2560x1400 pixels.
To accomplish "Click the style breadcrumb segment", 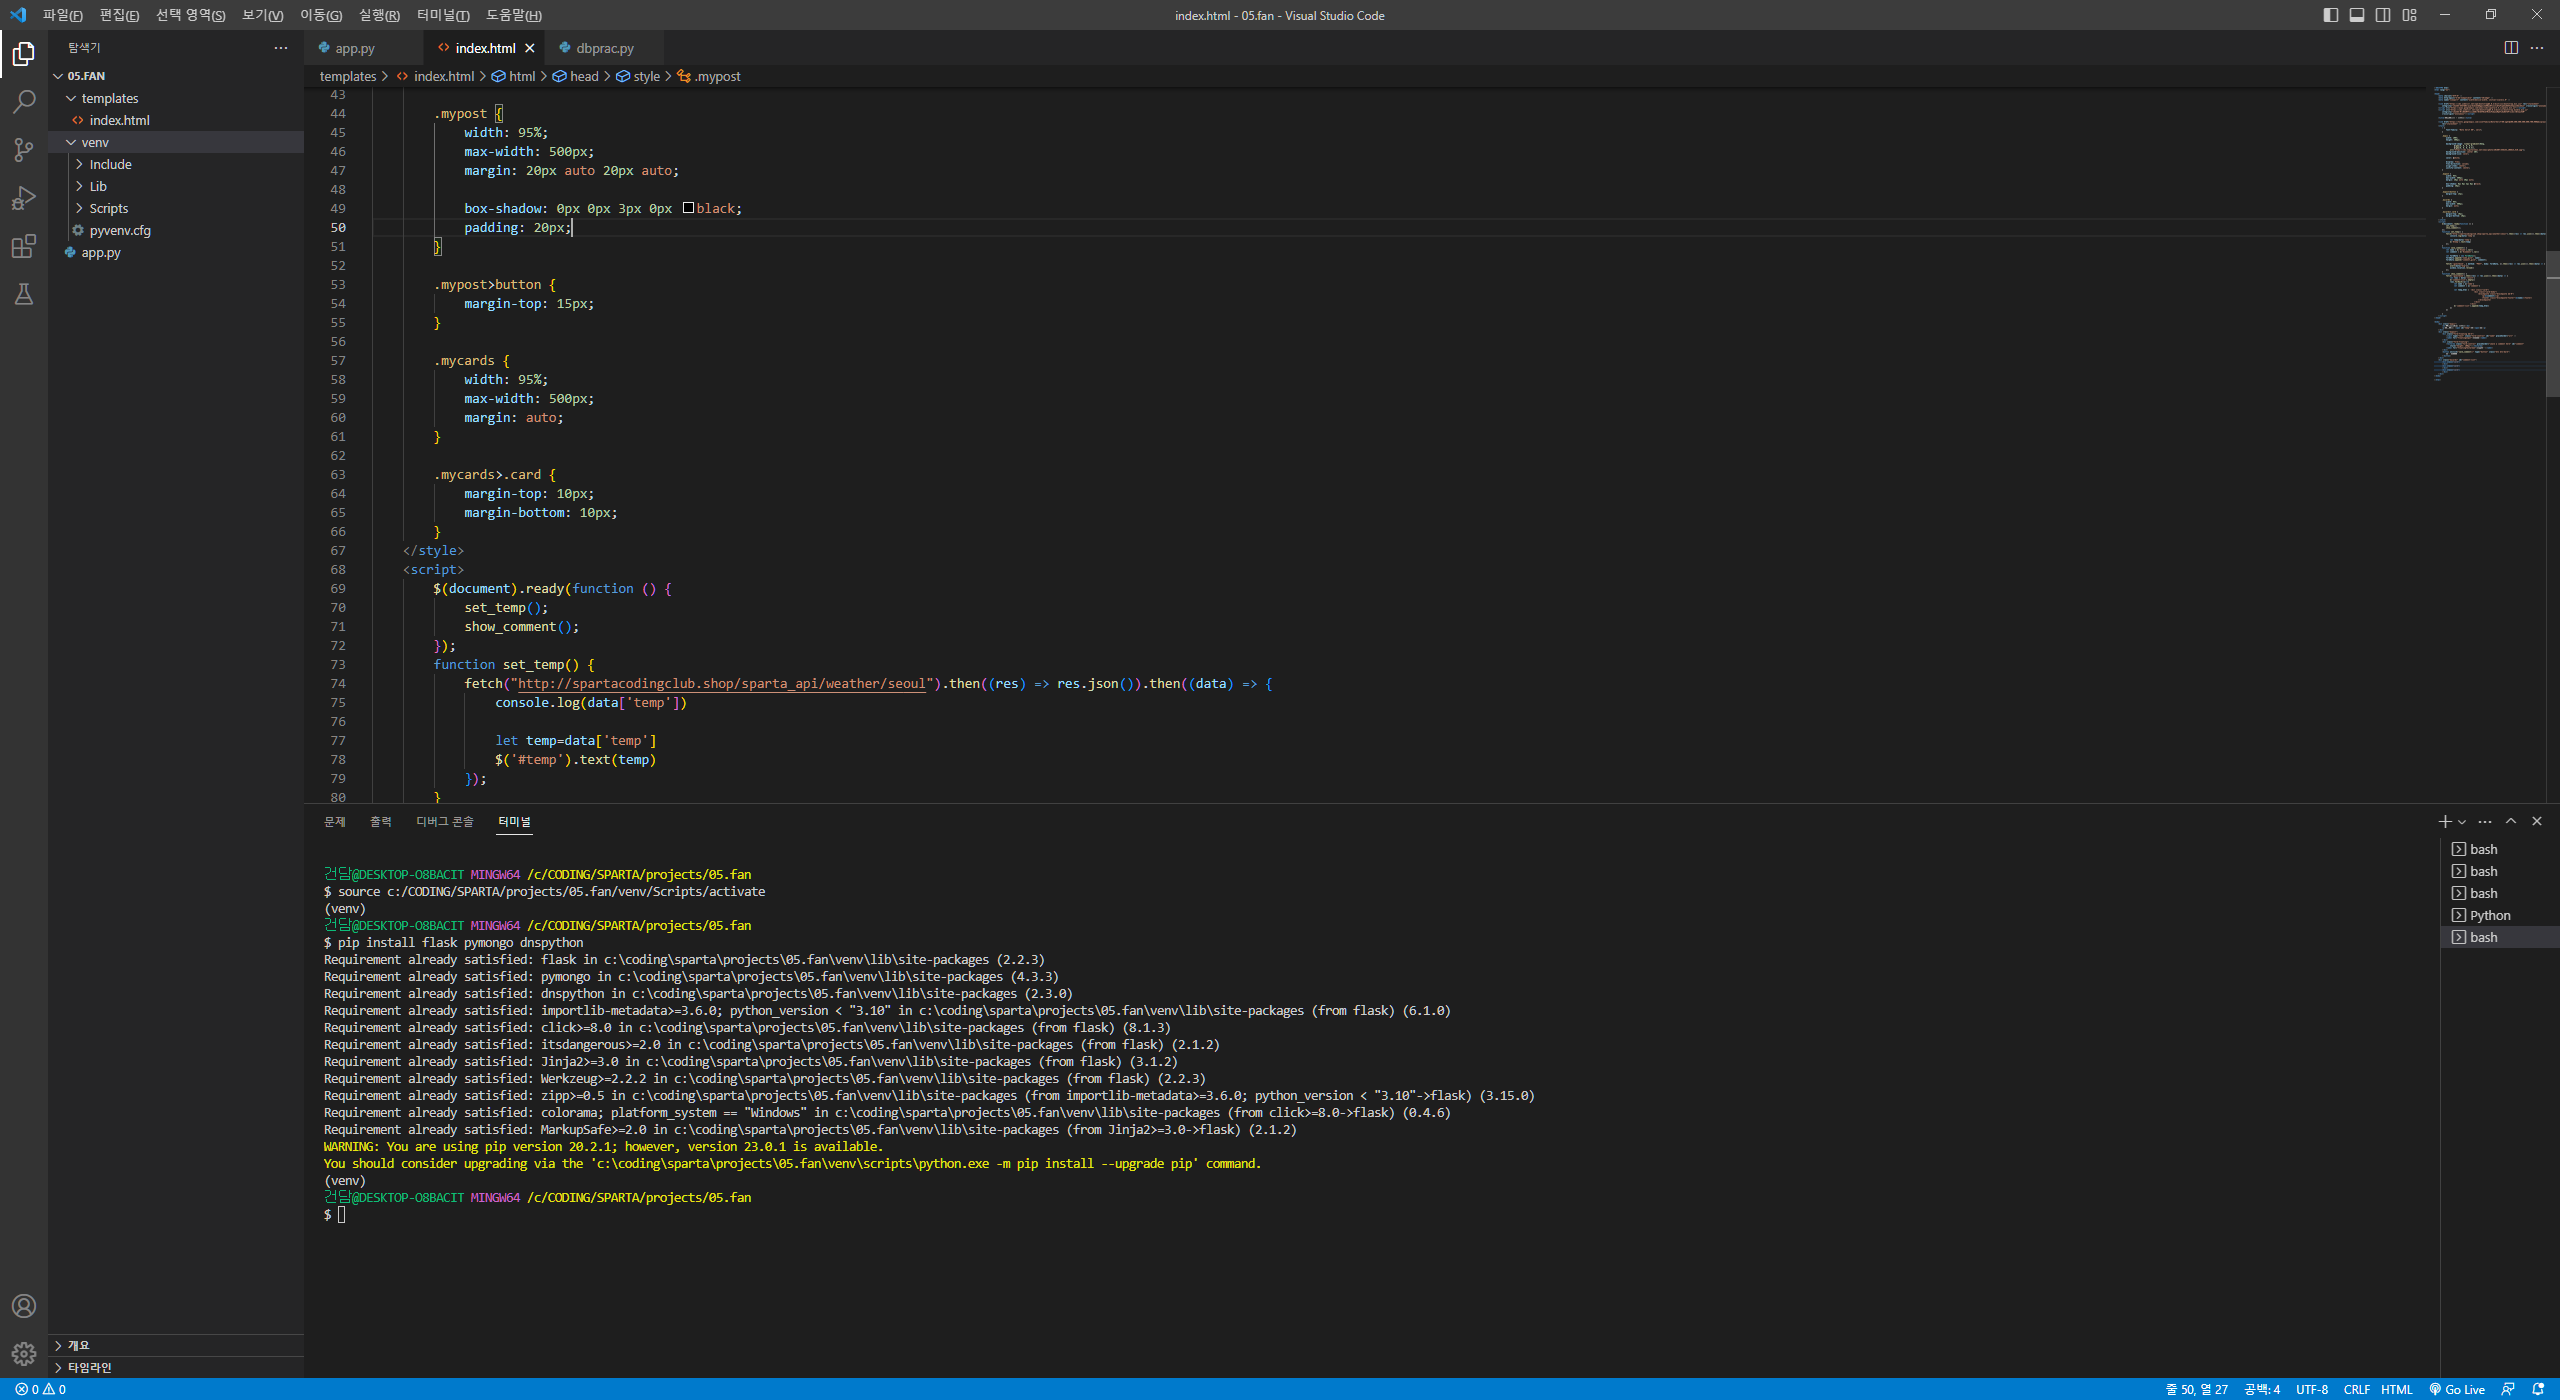I will click(x=638, y=76).
